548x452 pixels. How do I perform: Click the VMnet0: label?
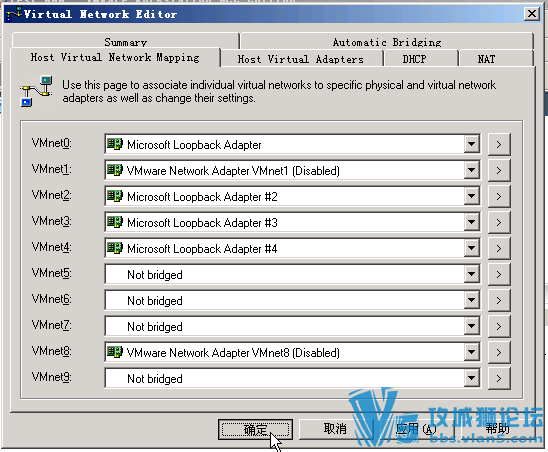pos(51,143)
